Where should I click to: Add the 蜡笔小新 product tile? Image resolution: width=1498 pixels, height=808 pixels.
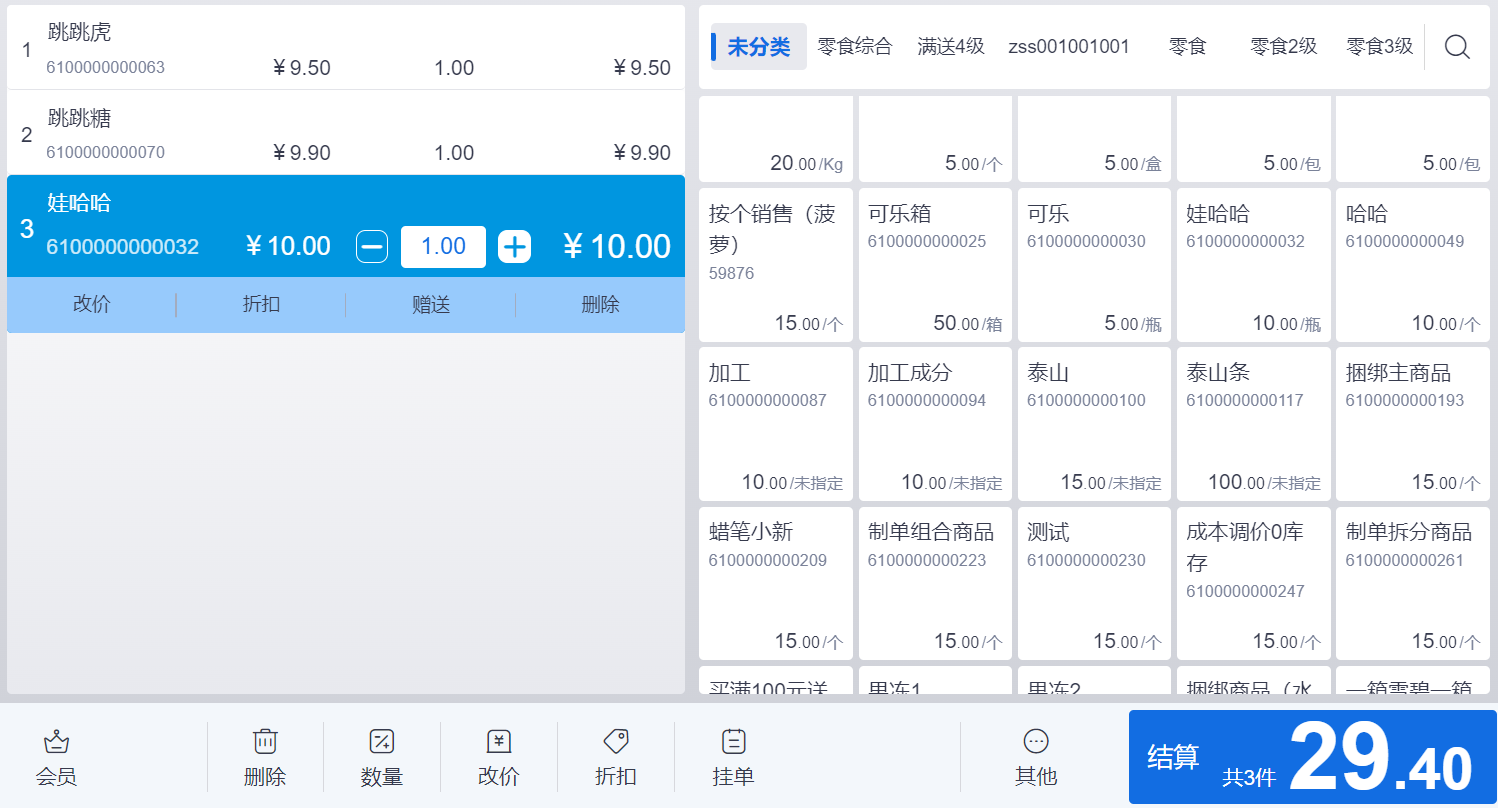click(776, 584)
